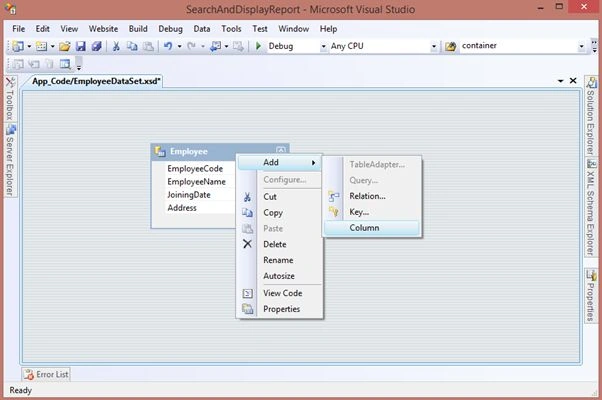Viewport: 602px width, 400px height.
Task: Open the active files tab list dropdown
Action: (x=561, y=81)
